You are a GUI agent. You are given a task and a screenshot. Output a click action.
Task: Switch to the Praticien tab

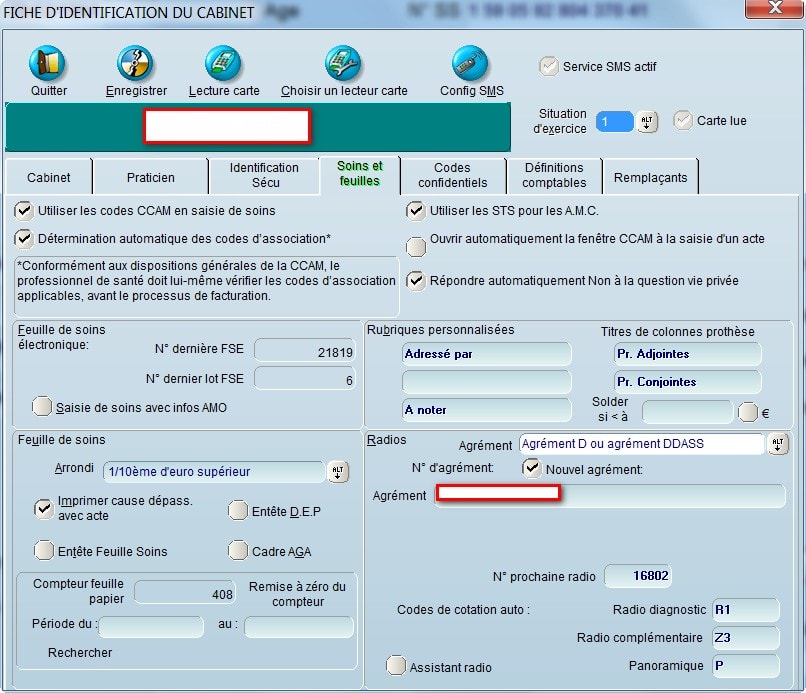(150, 178)
